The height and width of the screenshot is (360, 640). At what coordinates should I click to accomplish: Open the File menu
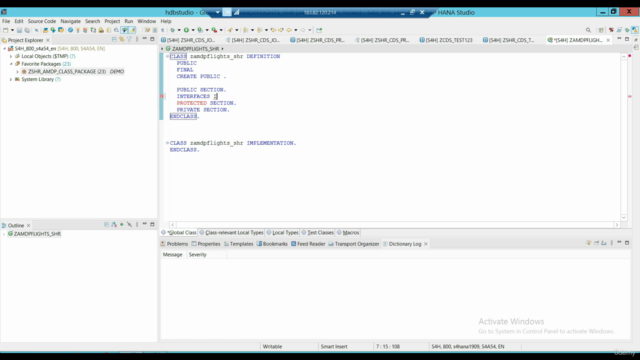tap(6, 21)
